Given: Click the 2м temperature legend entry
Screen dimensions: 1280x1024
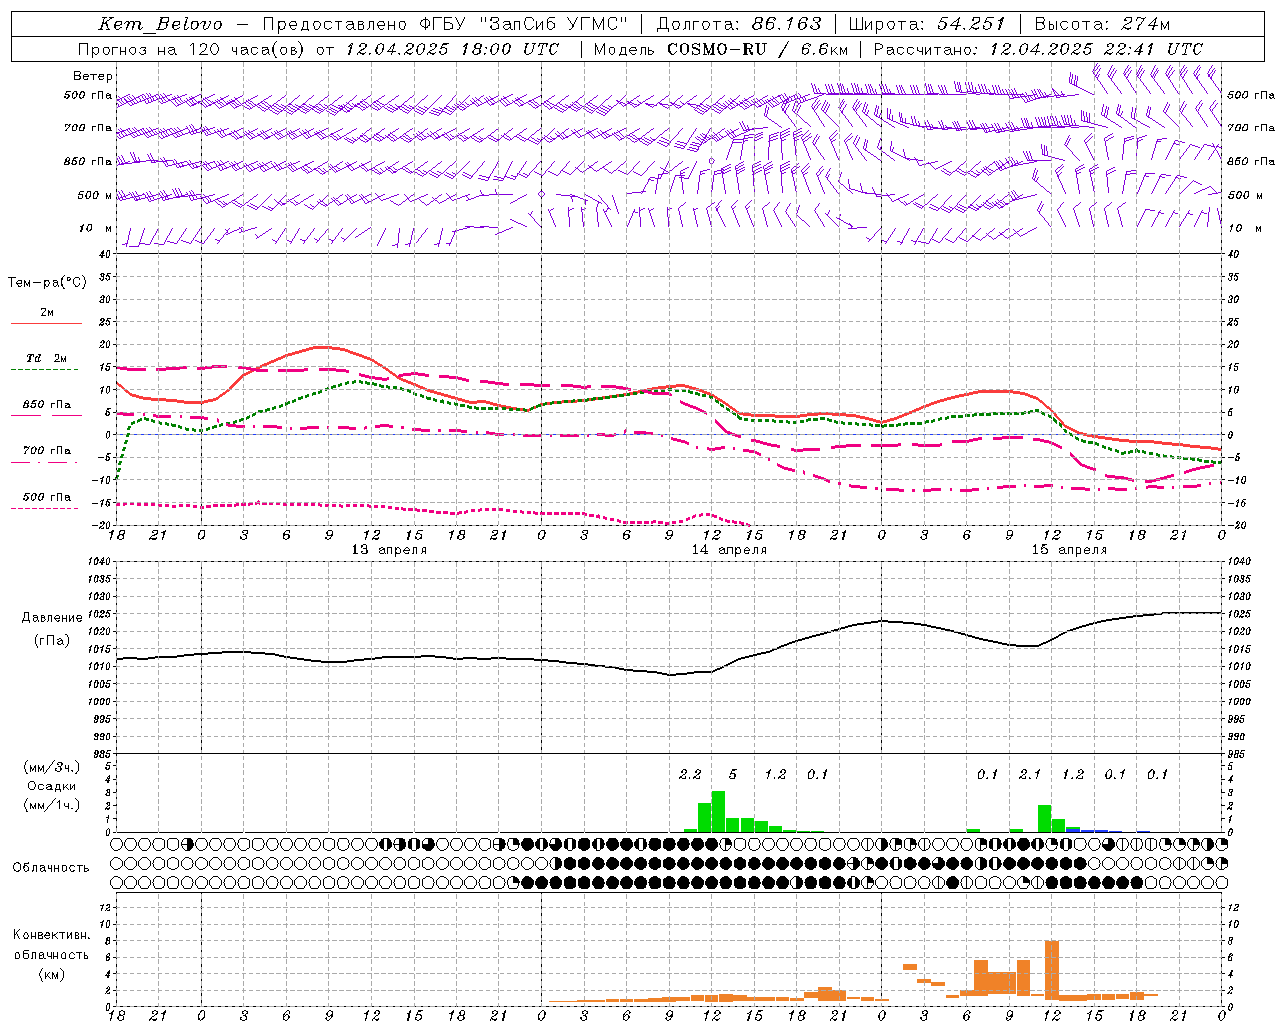Looking at the screenshot, I should click(47, 312).
